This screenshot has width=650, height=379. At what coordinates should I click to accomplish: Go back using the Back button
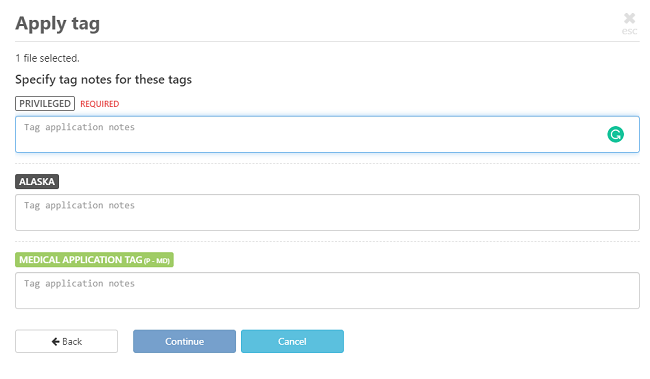coord(66,341)
